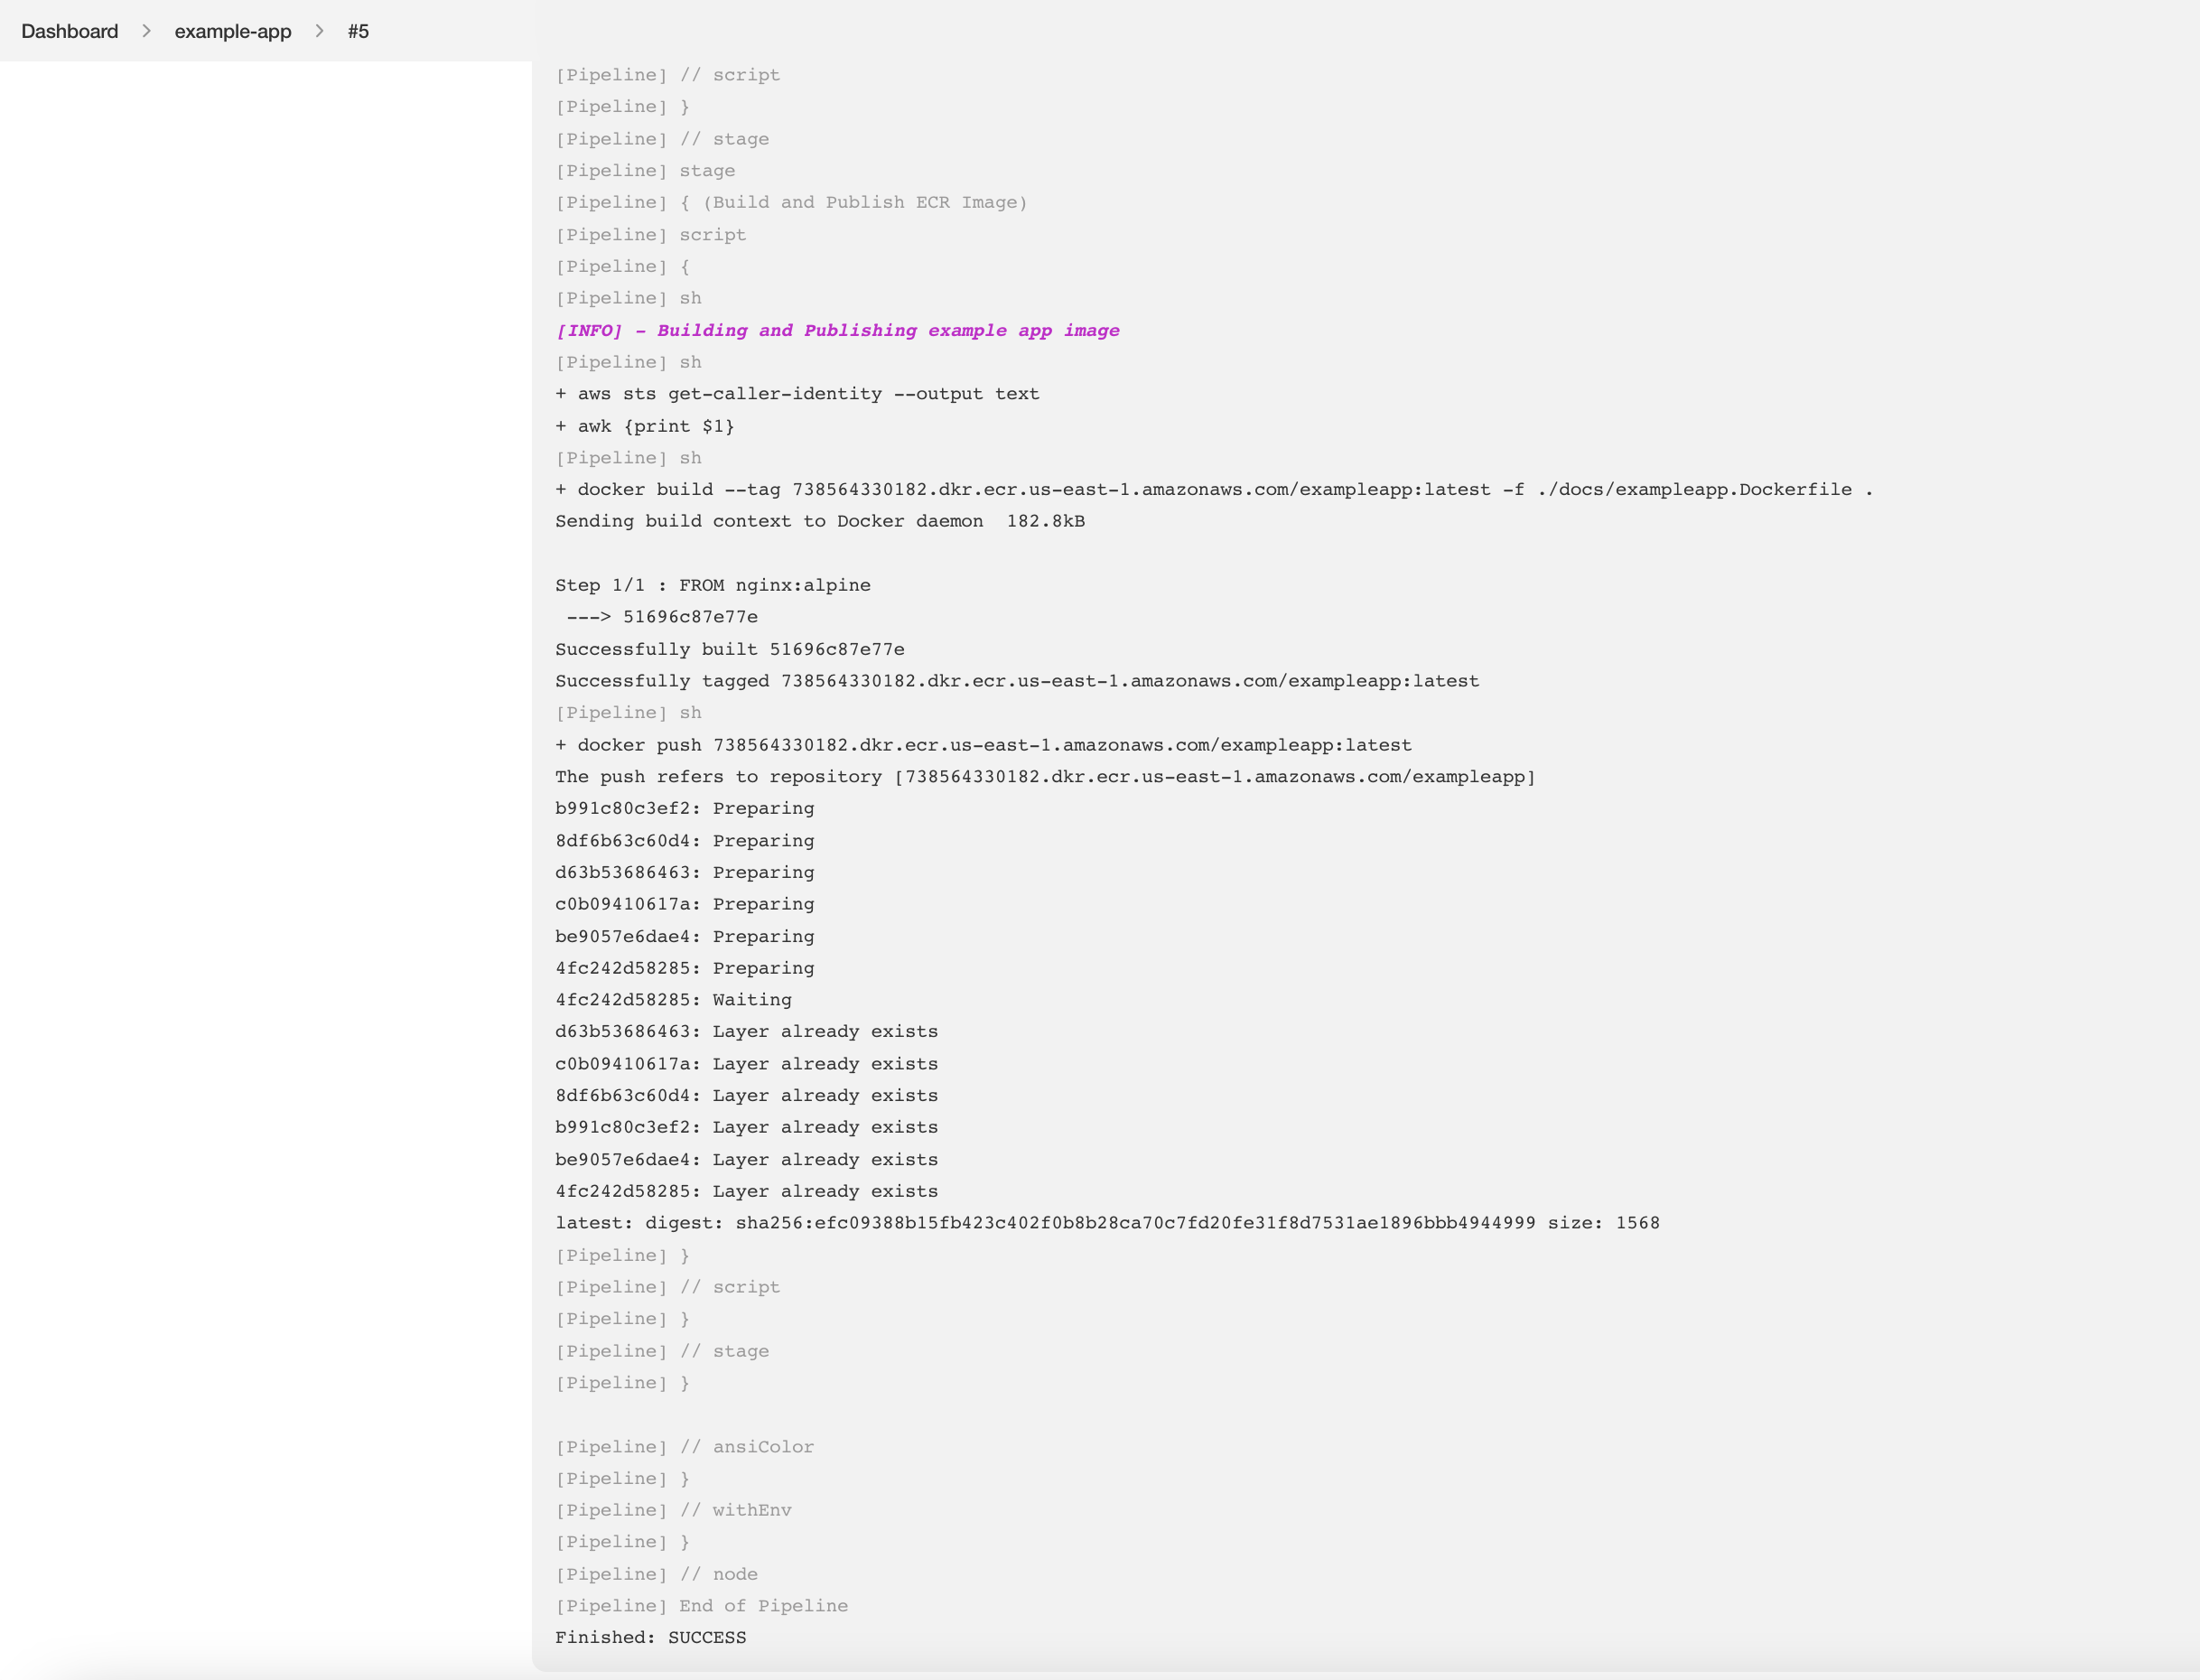Expand the chevron after Dashboard breadcrumb
This screenshot has width=2200, height=1680.
(x=146, y=31)
